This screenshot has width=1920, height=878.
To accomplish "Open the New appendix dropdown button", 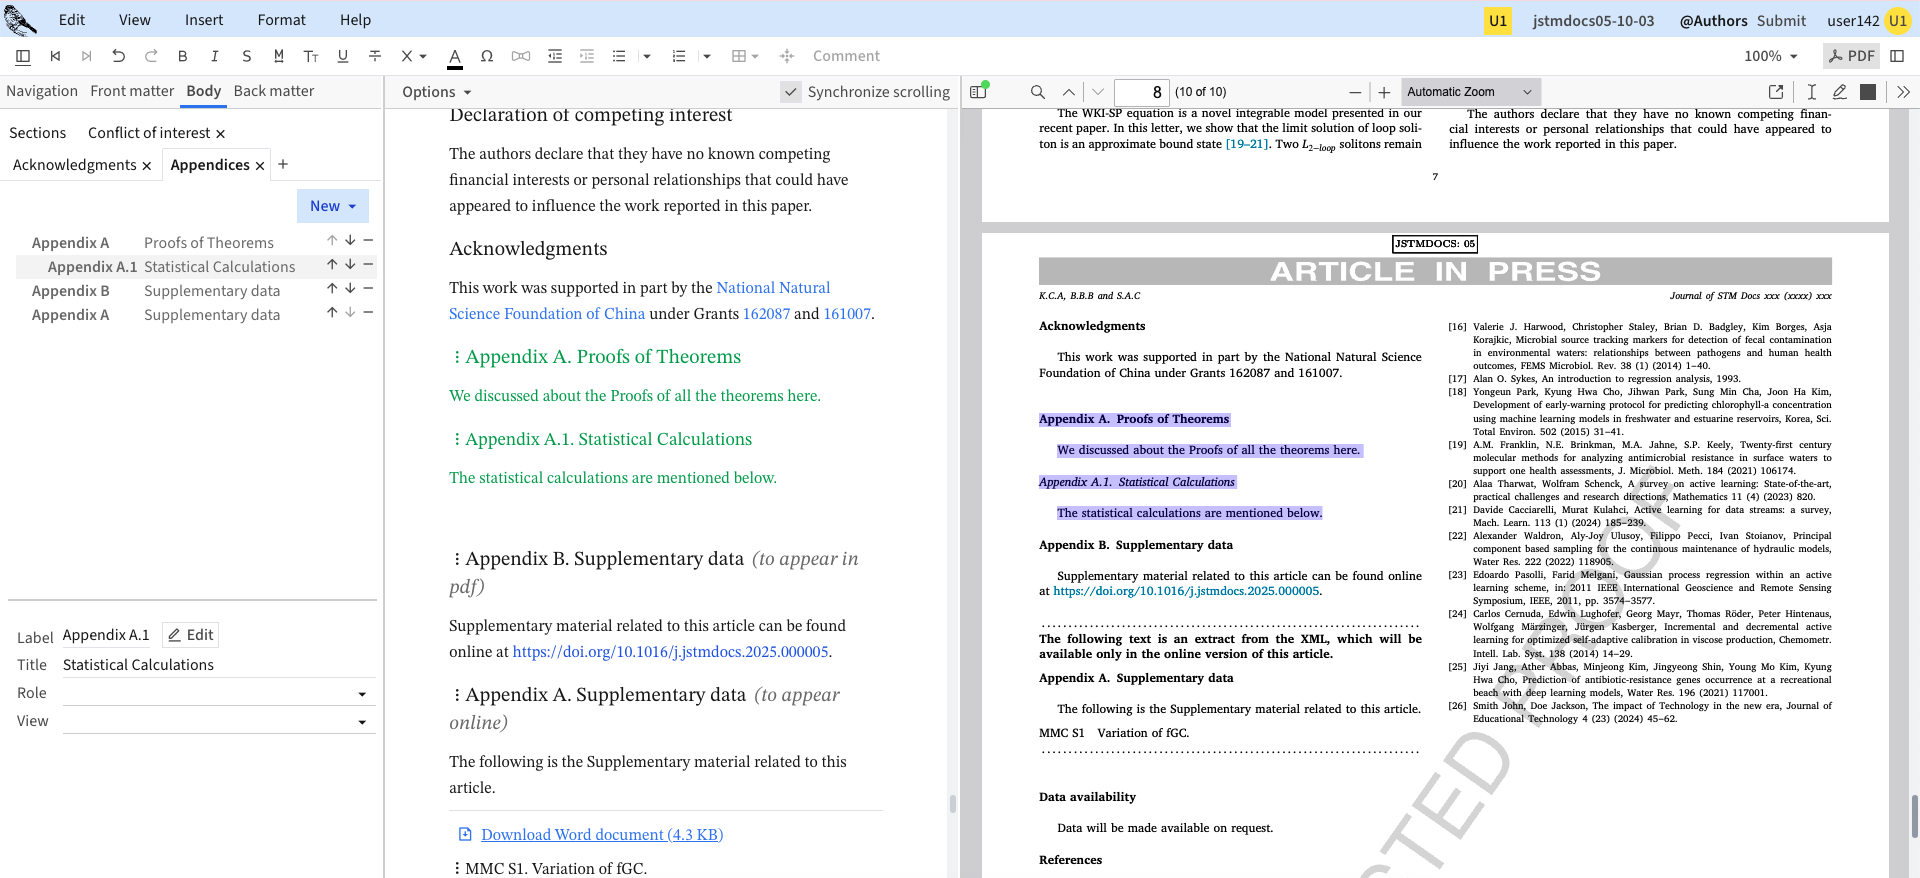I will [332, 206].
